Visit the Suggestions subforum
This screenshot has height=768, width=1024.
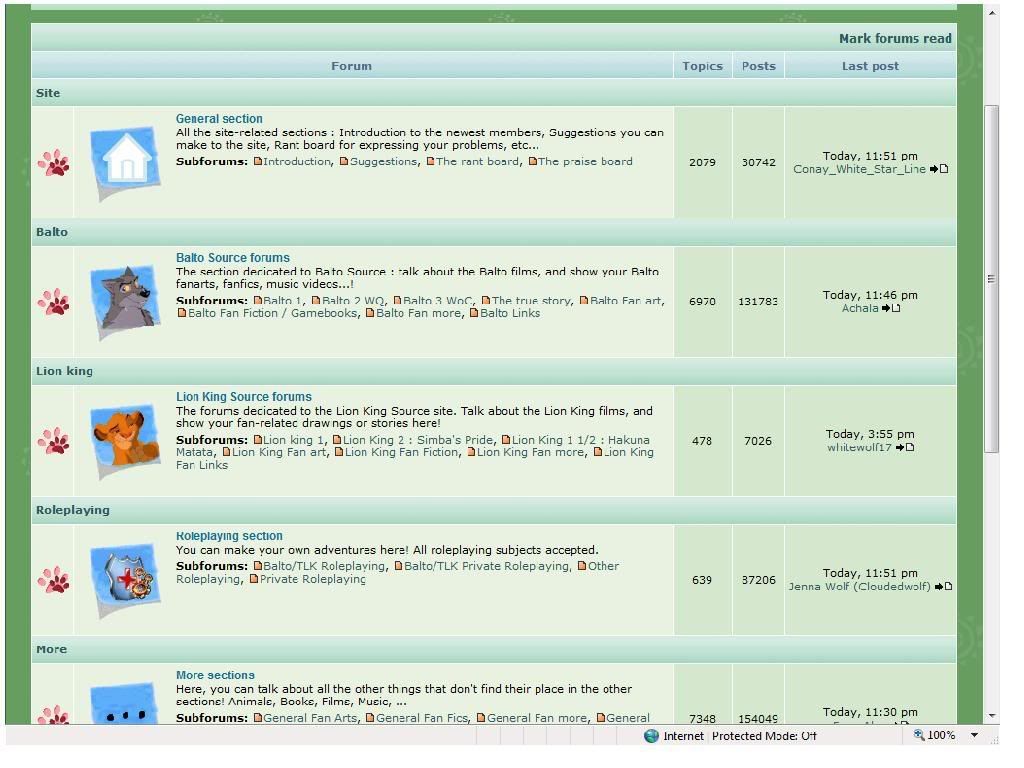(383, 161)
